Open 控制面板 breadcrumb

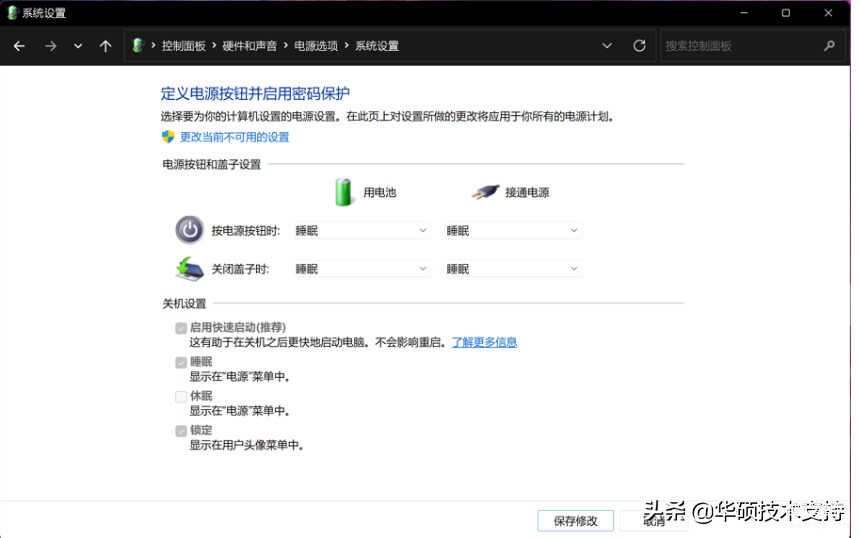coord(183,46)
